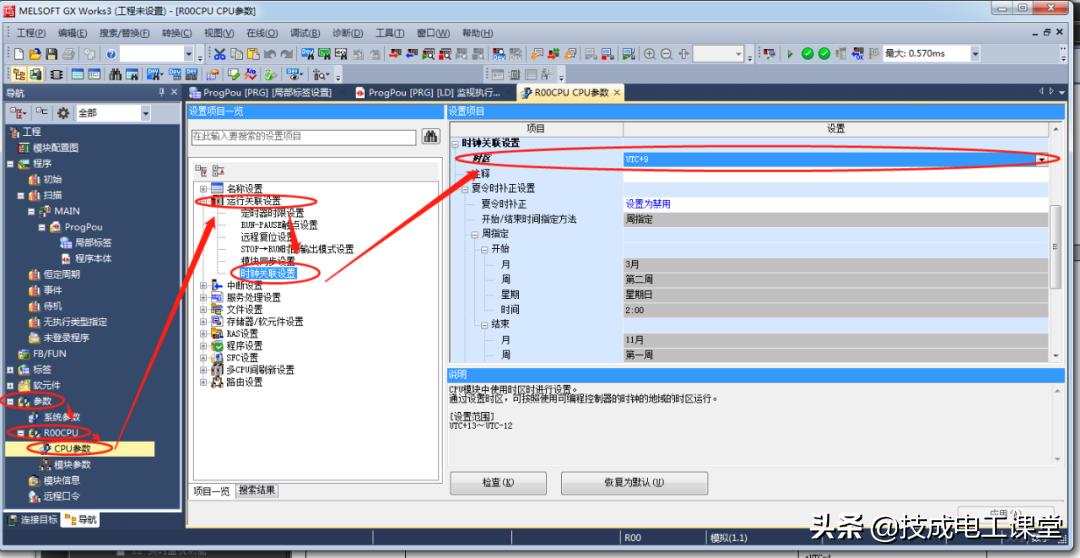1080x558 pixels.
Task: Click the 检查(K) button
Action: click(x=498, y=483)
